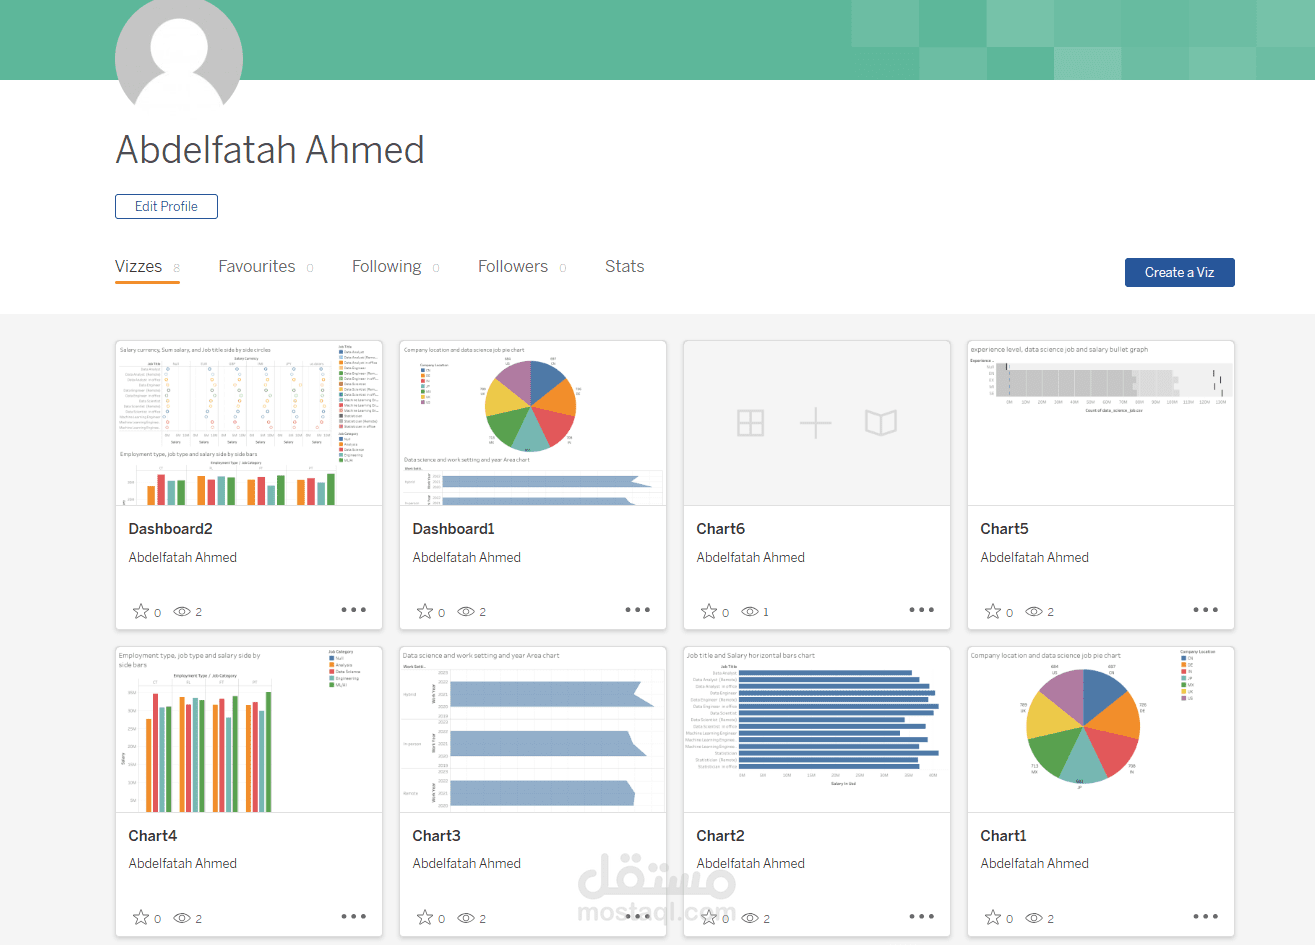
Task: Open the Following tab
Action: coord(395,267)
